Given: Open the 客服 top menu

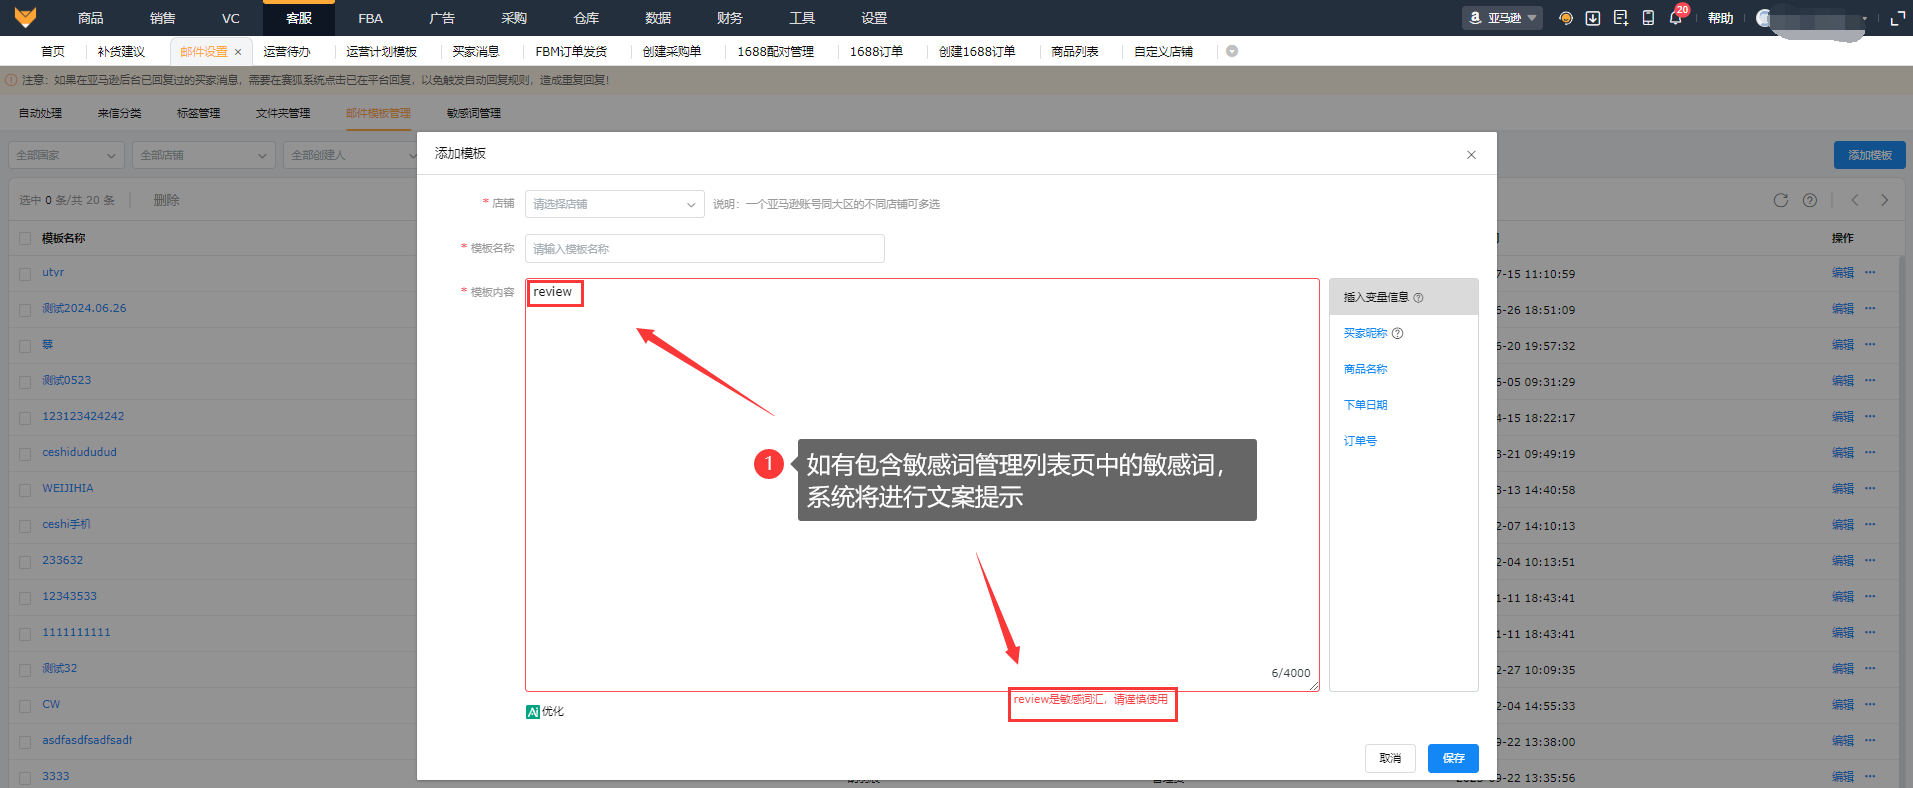Looking at the screenshot, I should 298,18.
